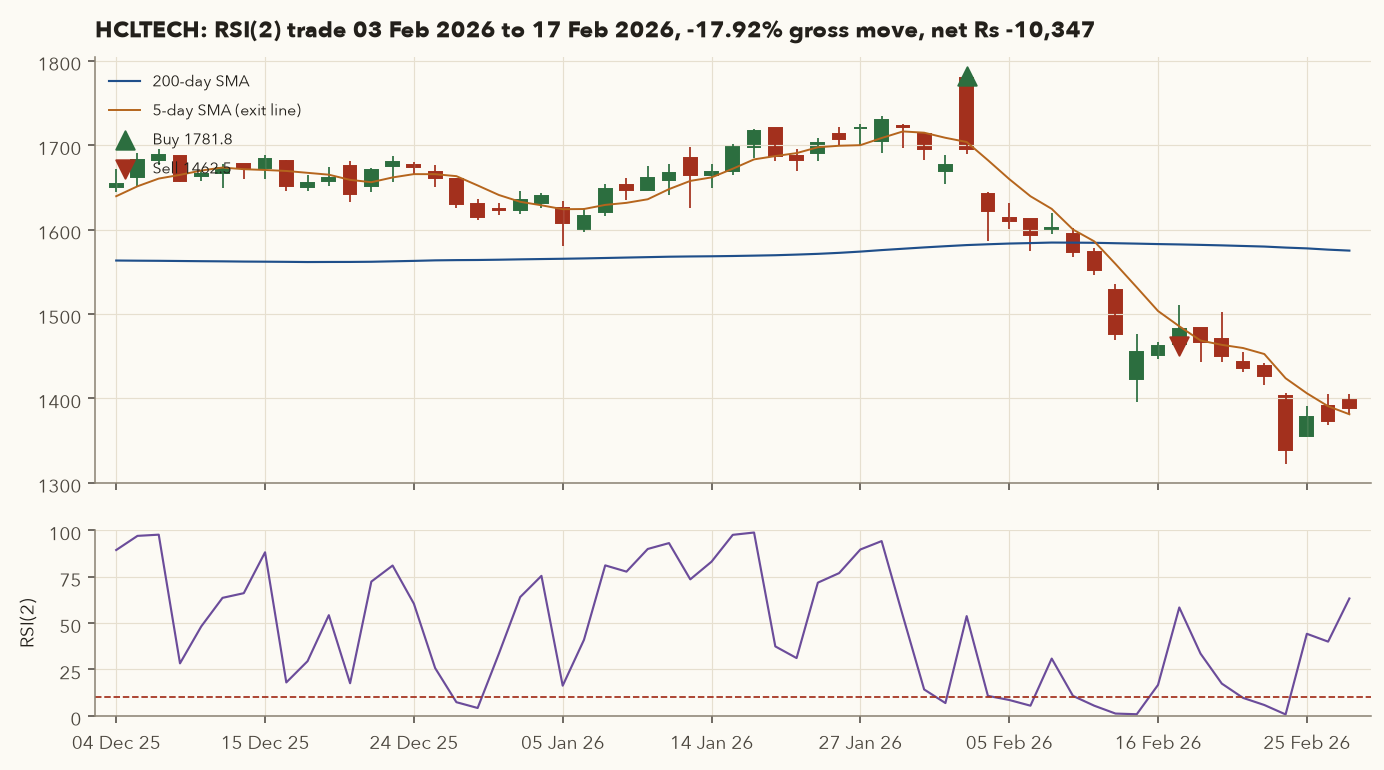Click the red sell triangle legend icon
The image size is (1384, 770).
tap(125, 170)
